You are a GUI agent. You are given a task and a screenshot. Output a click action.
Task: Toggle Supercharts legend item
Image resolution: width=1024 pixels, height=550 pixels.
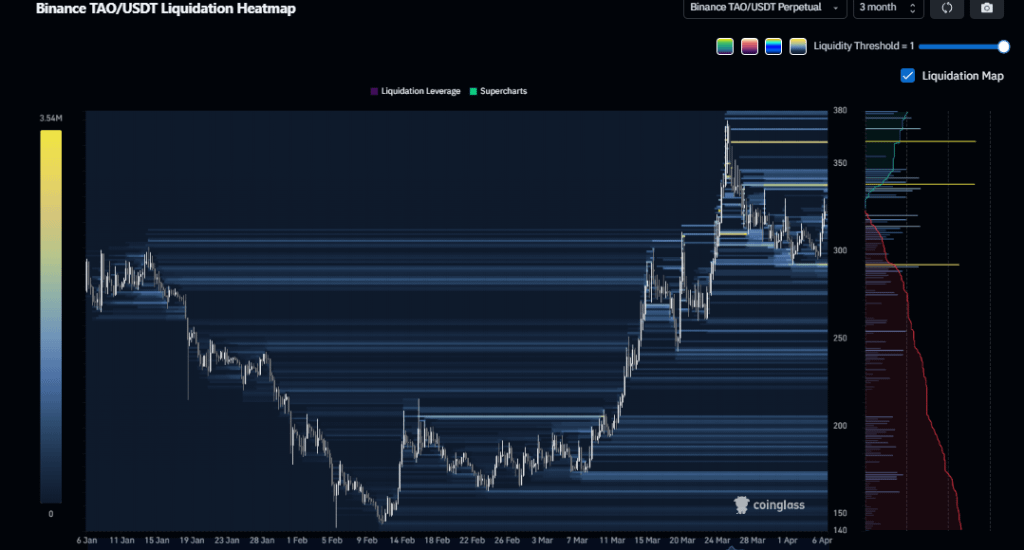[x=498, y=91]
